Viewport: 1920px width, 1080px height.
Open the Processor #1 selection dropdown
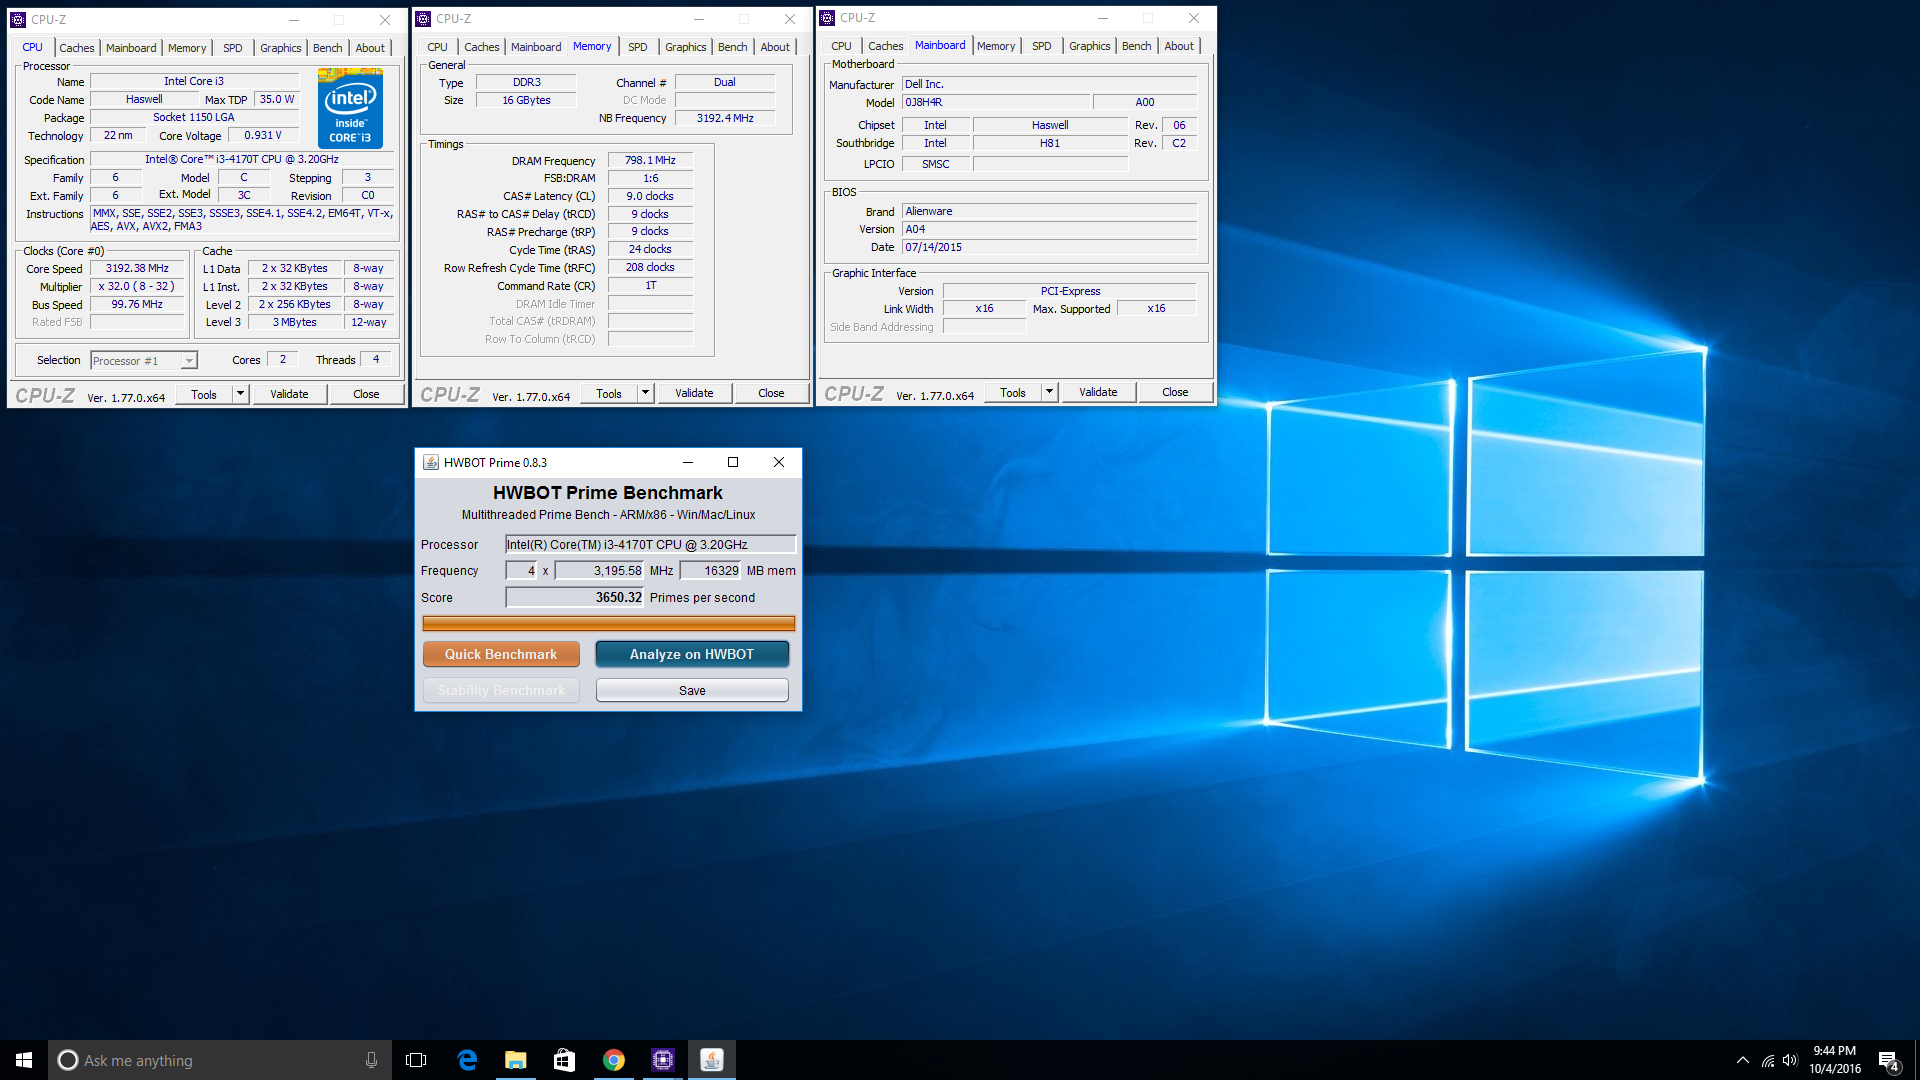pos(144,361)
